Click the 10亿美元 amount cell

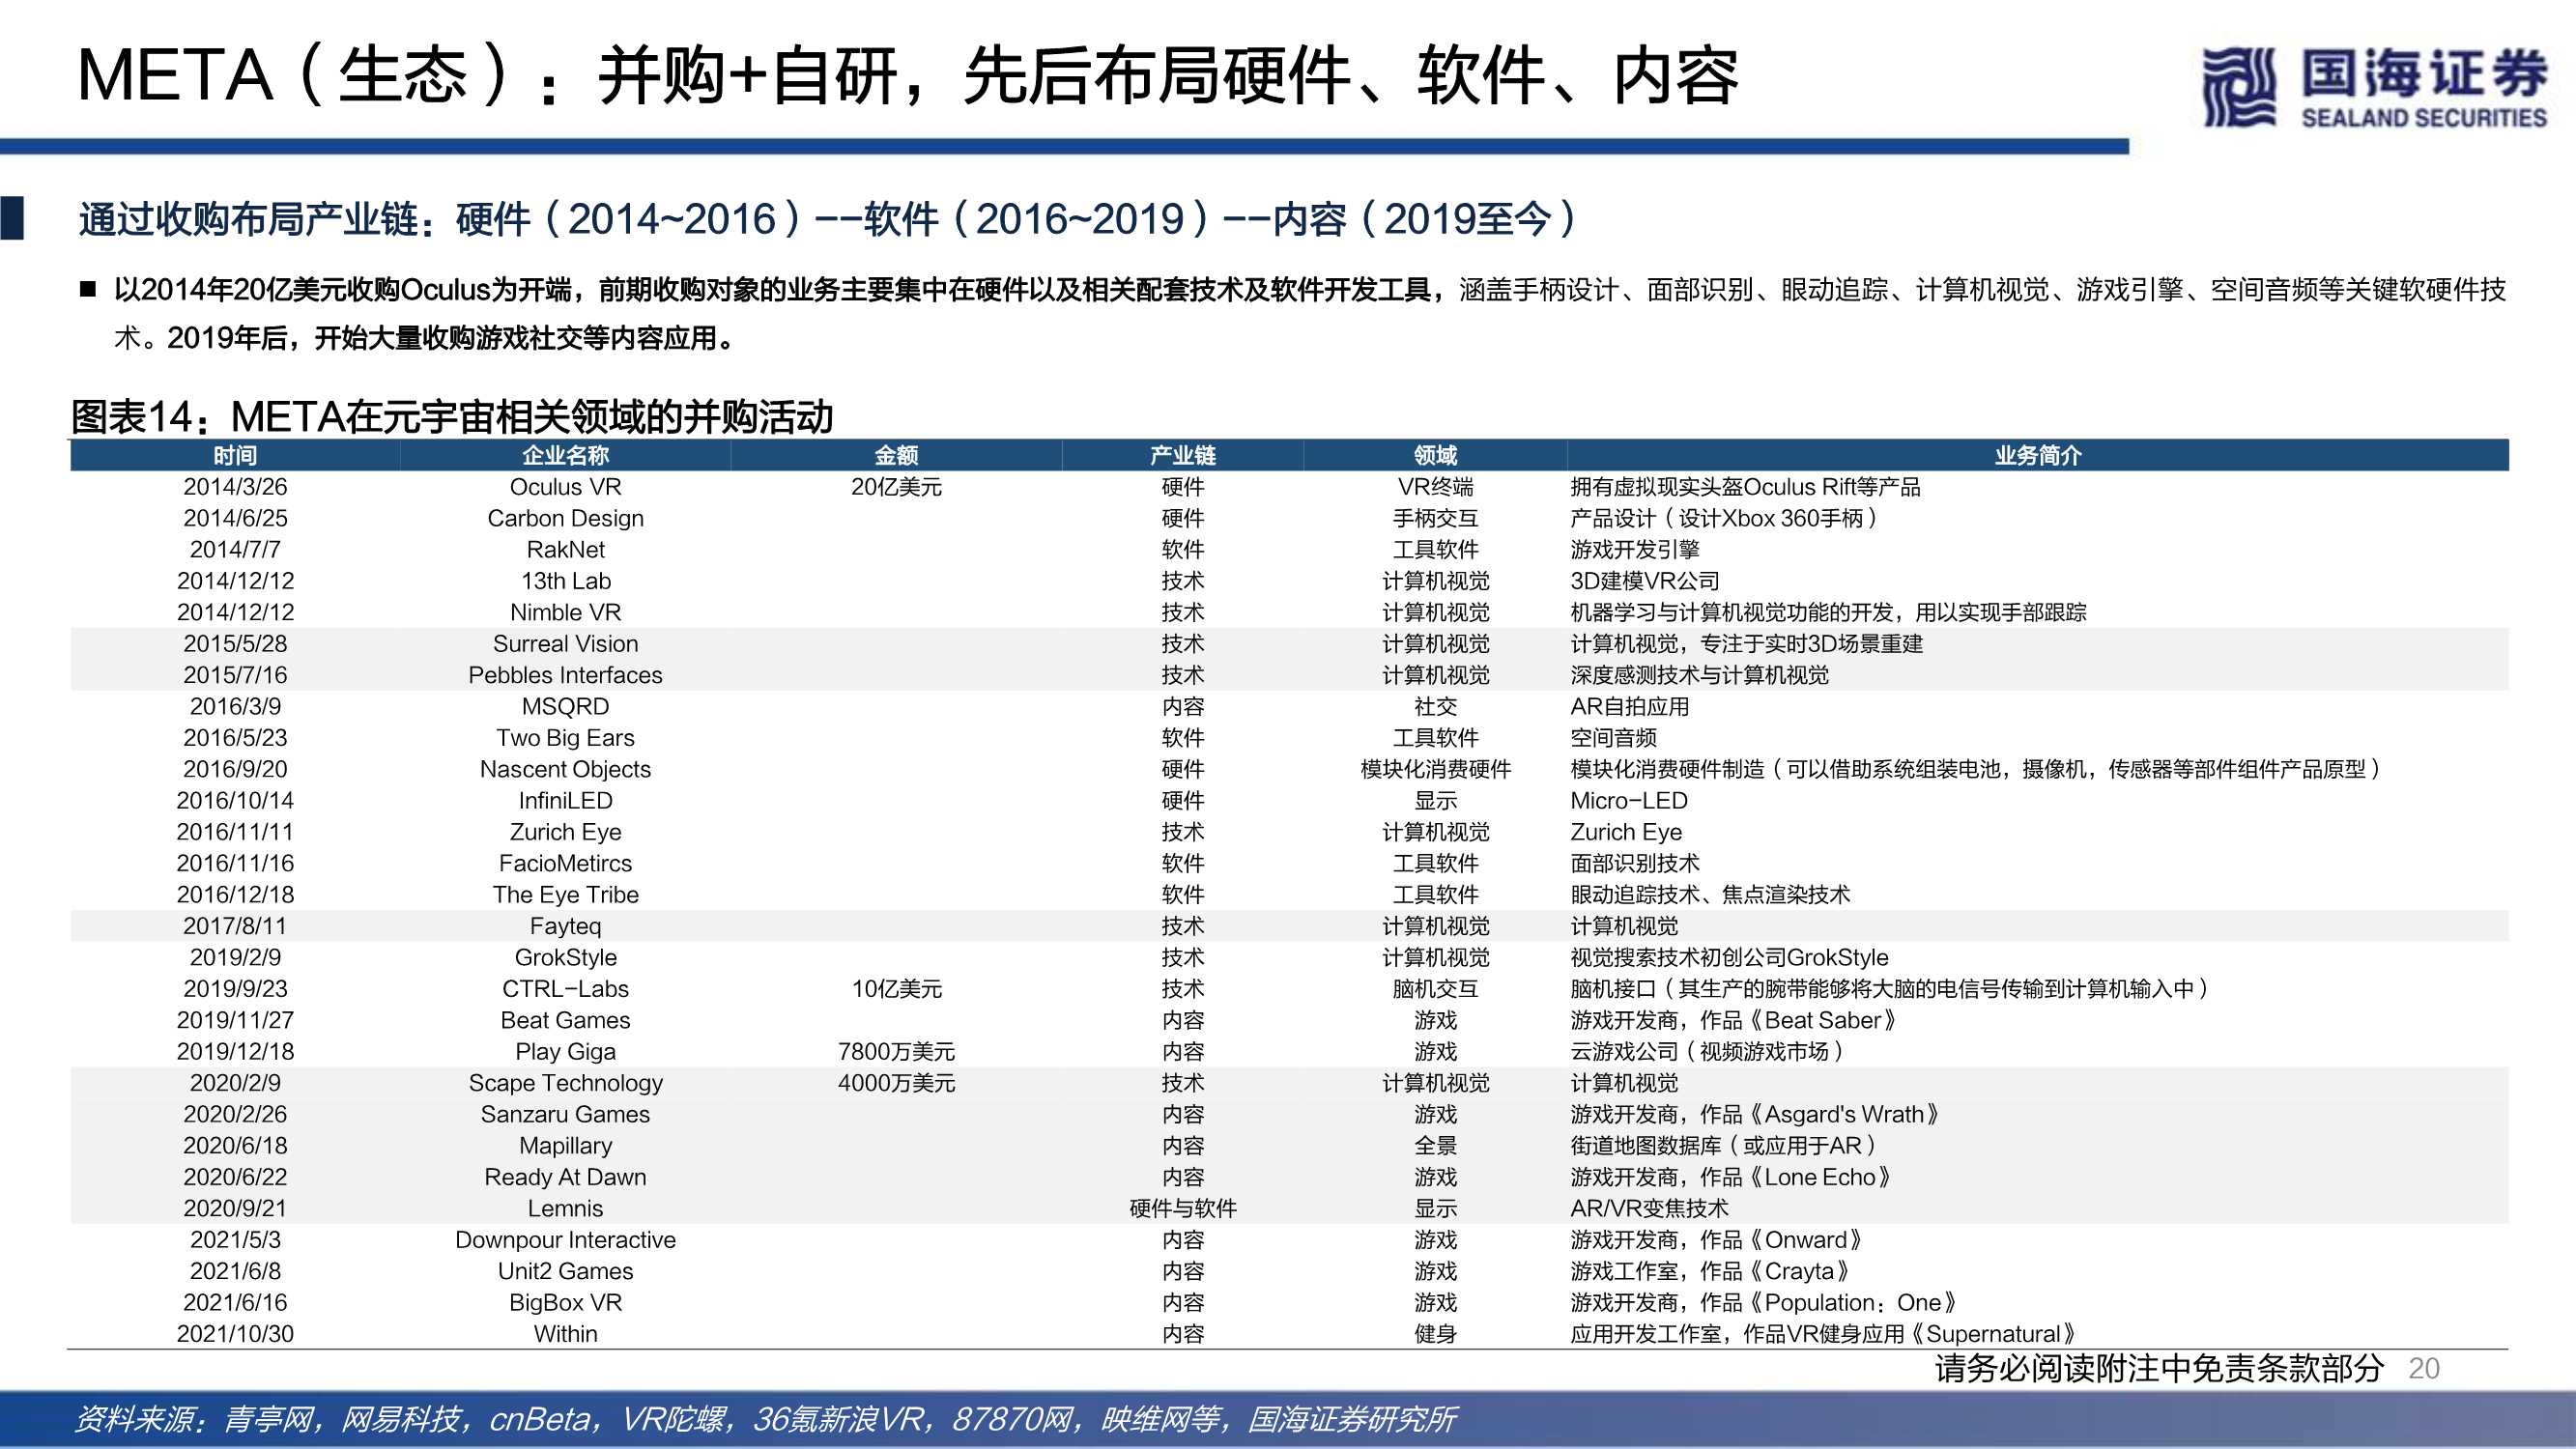click(x=896, y=989)
